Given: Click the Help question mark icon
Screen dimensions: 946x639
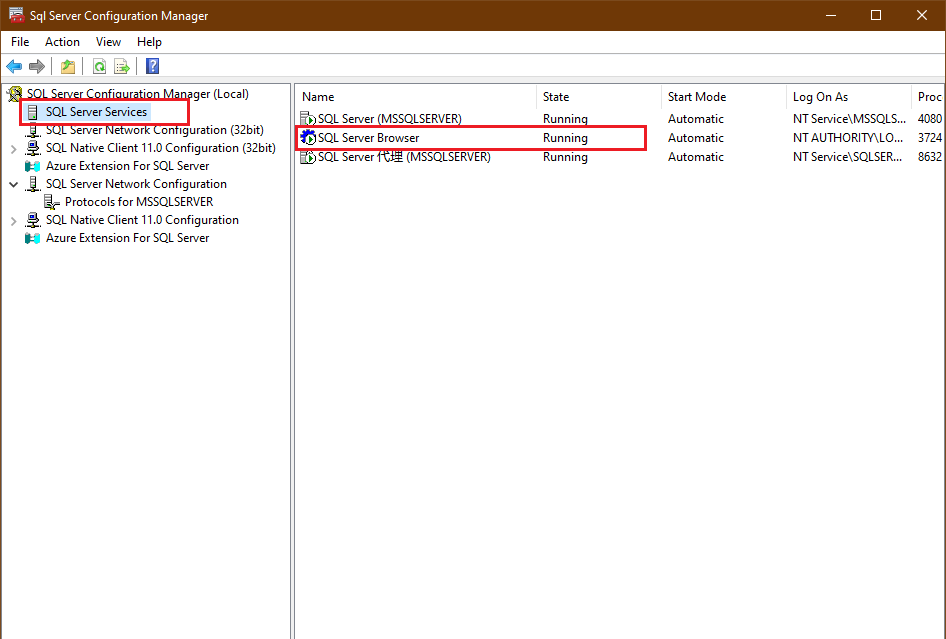Looking at the screenshot, I should tap(153, 66).
